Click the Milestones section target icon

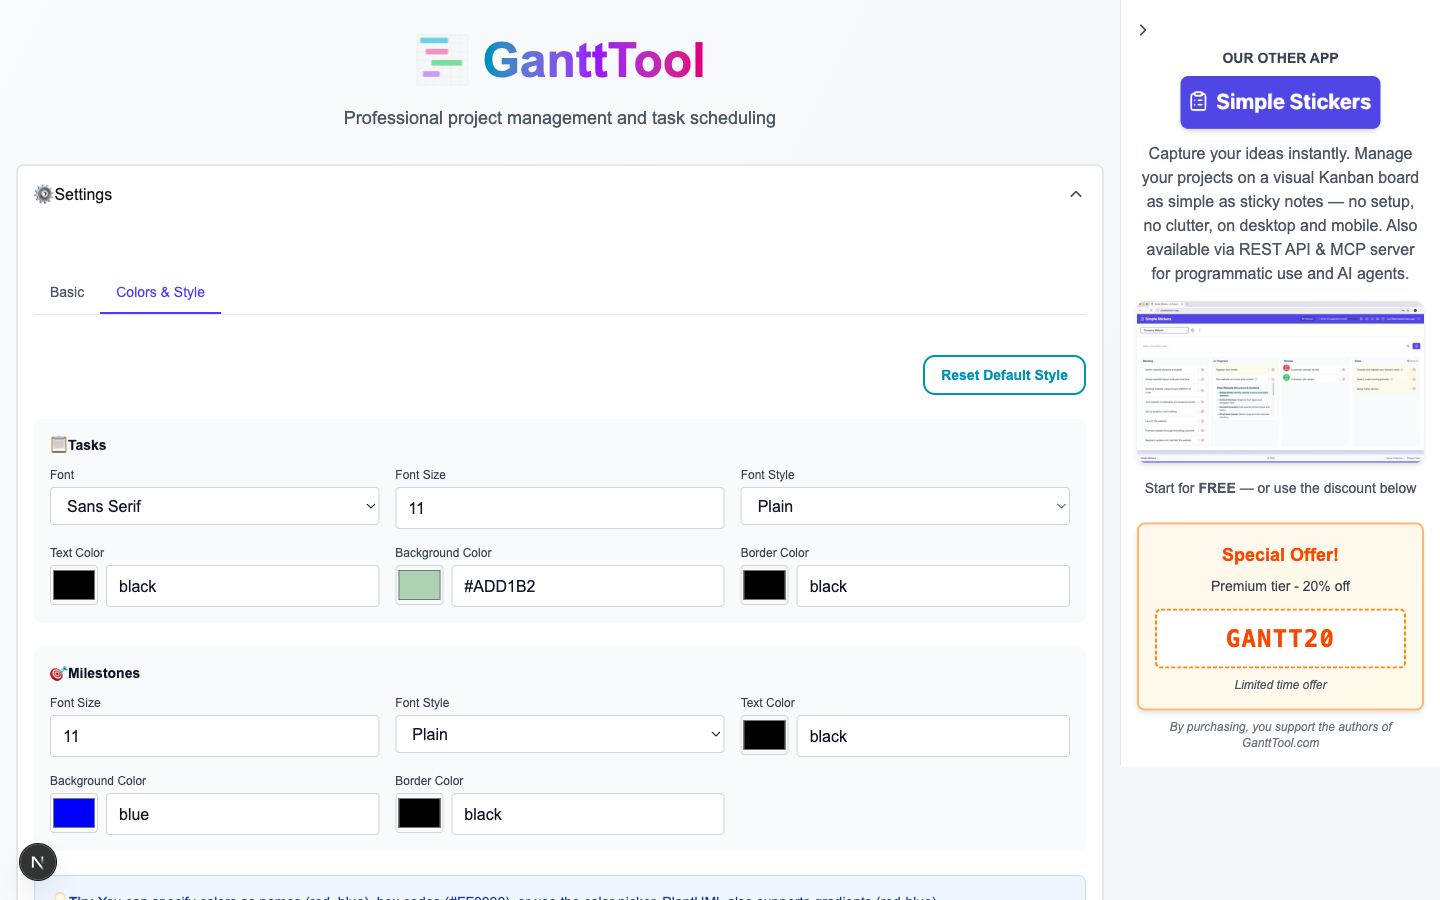(x=59, y=673)
